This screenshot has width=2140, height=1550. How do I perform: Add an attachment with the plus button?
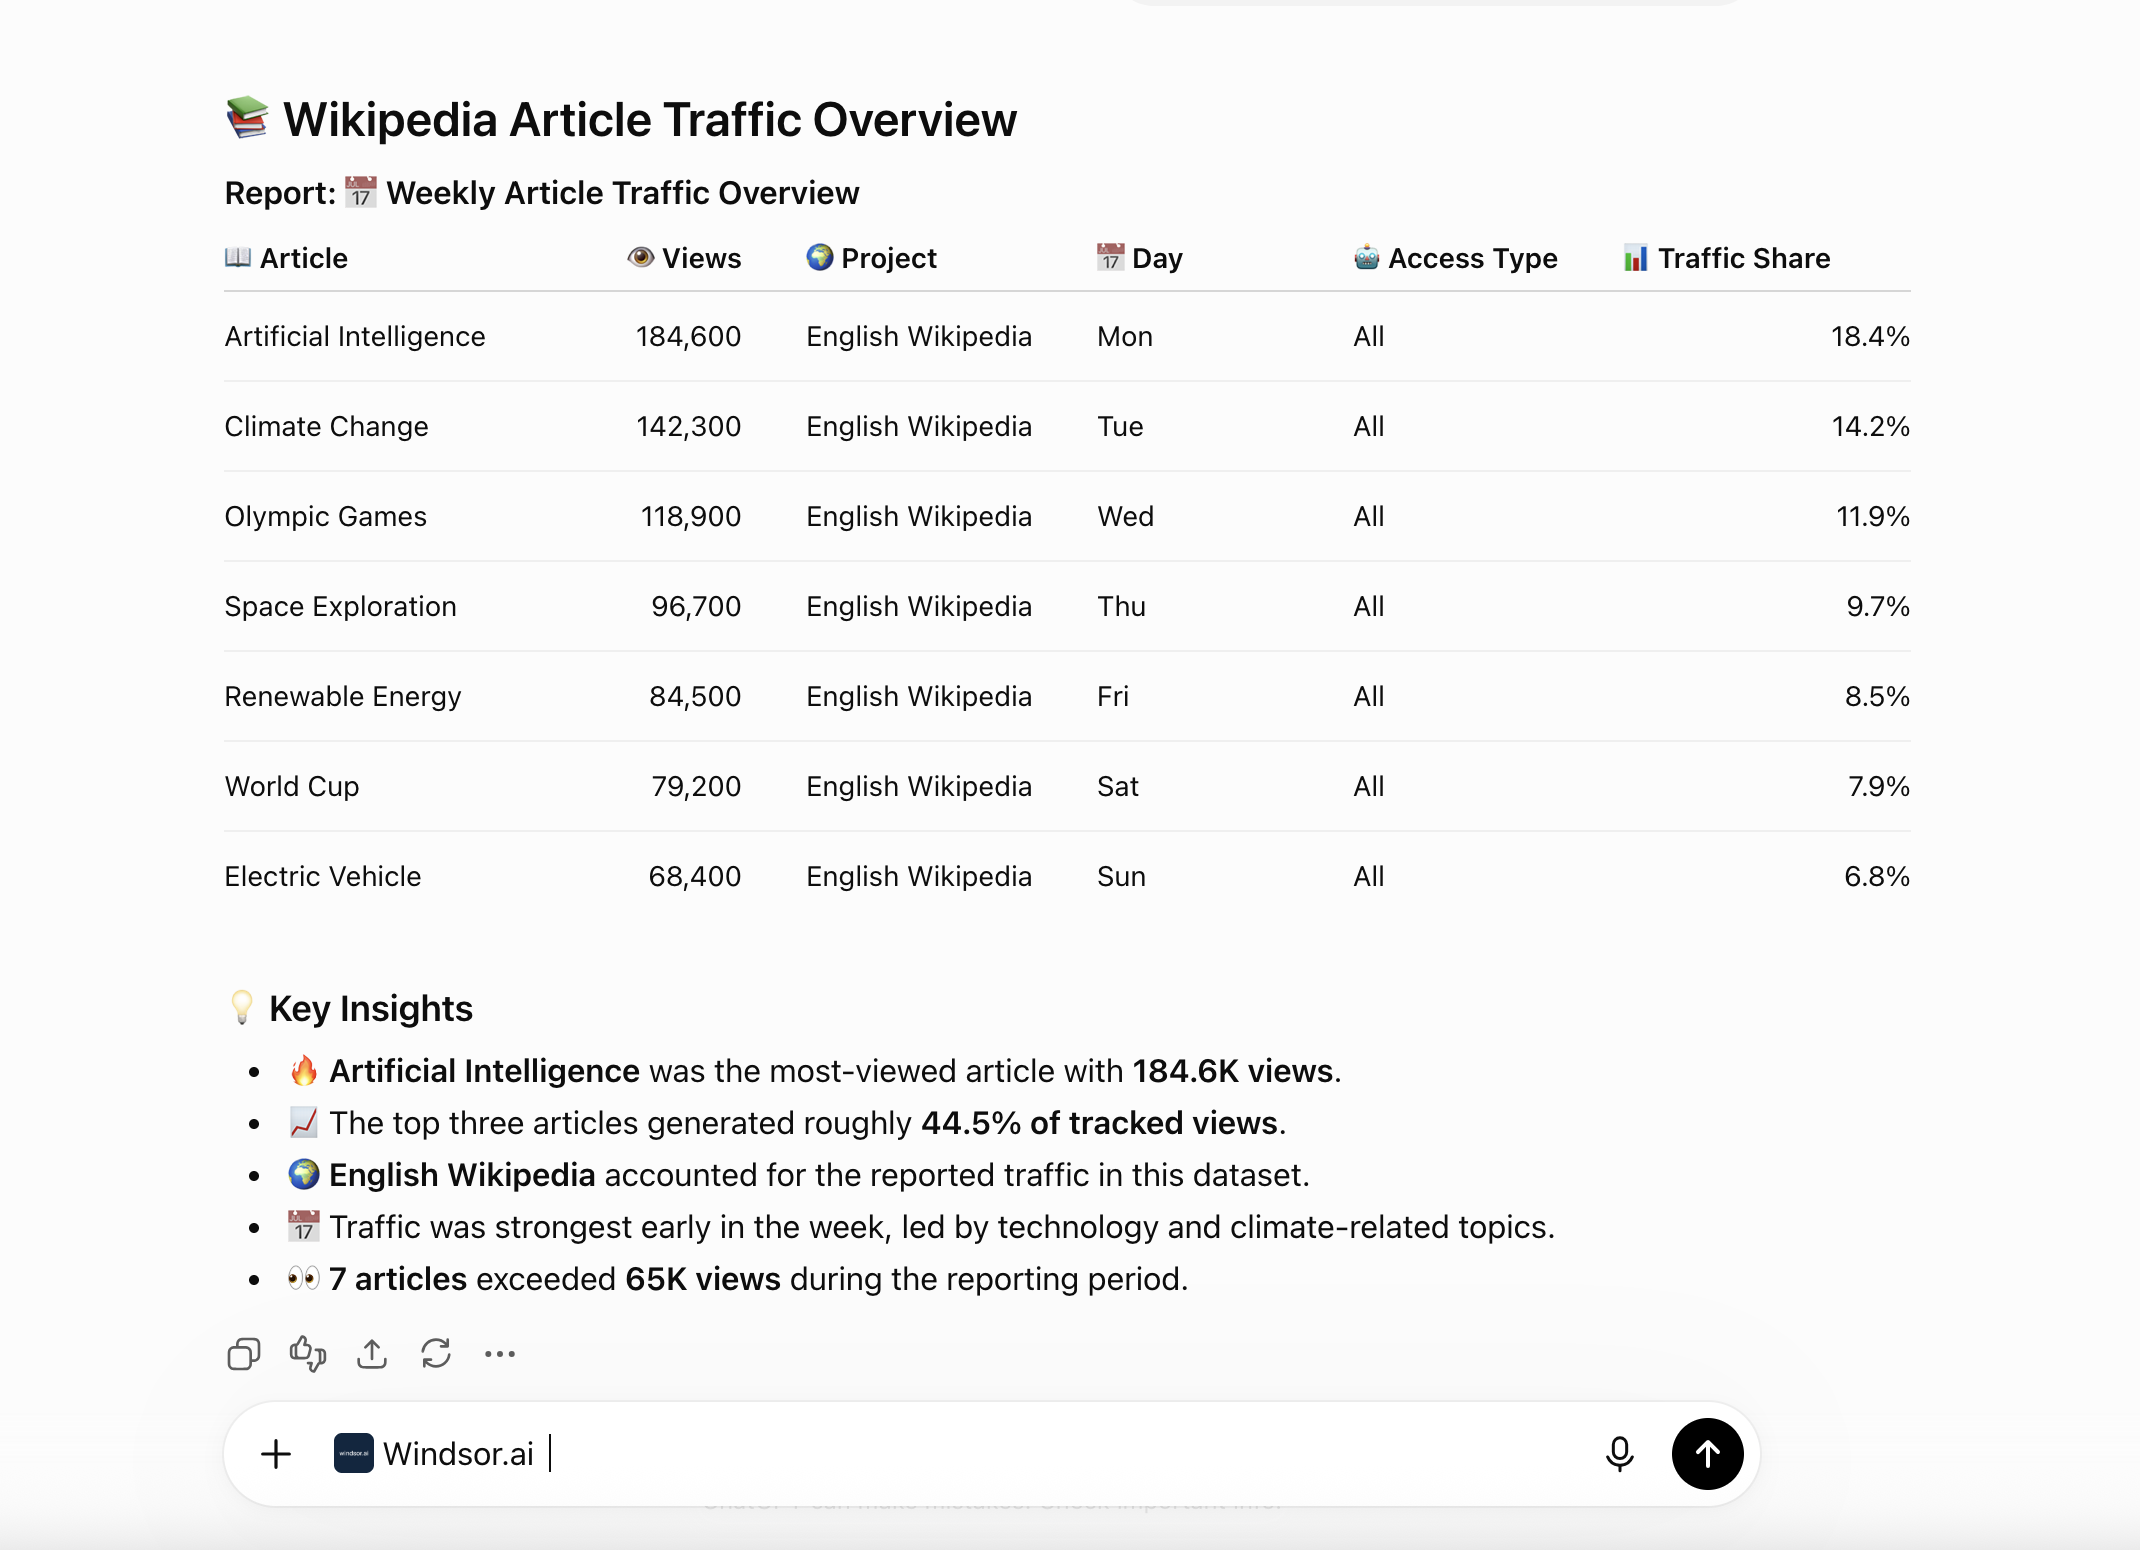click(x=276, y=1454)
